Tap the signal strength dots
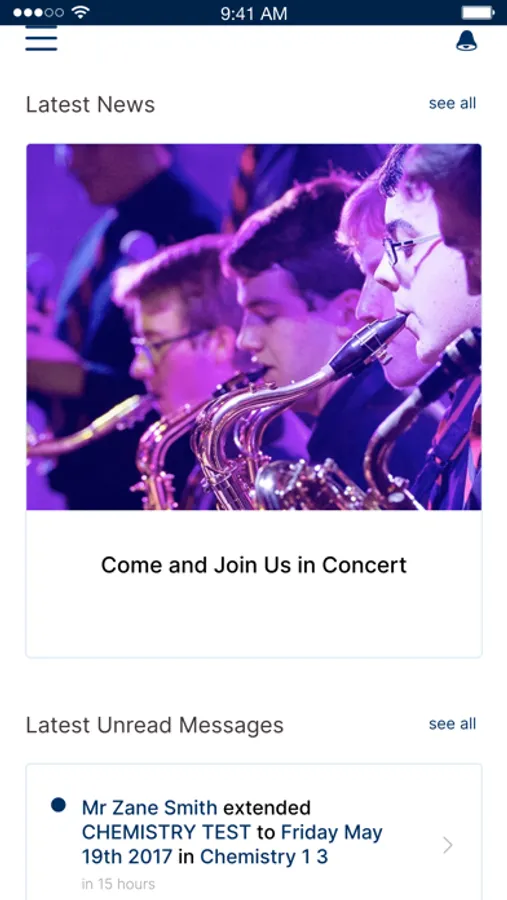This screenshot has height=900, width=507. click(38, 12)
